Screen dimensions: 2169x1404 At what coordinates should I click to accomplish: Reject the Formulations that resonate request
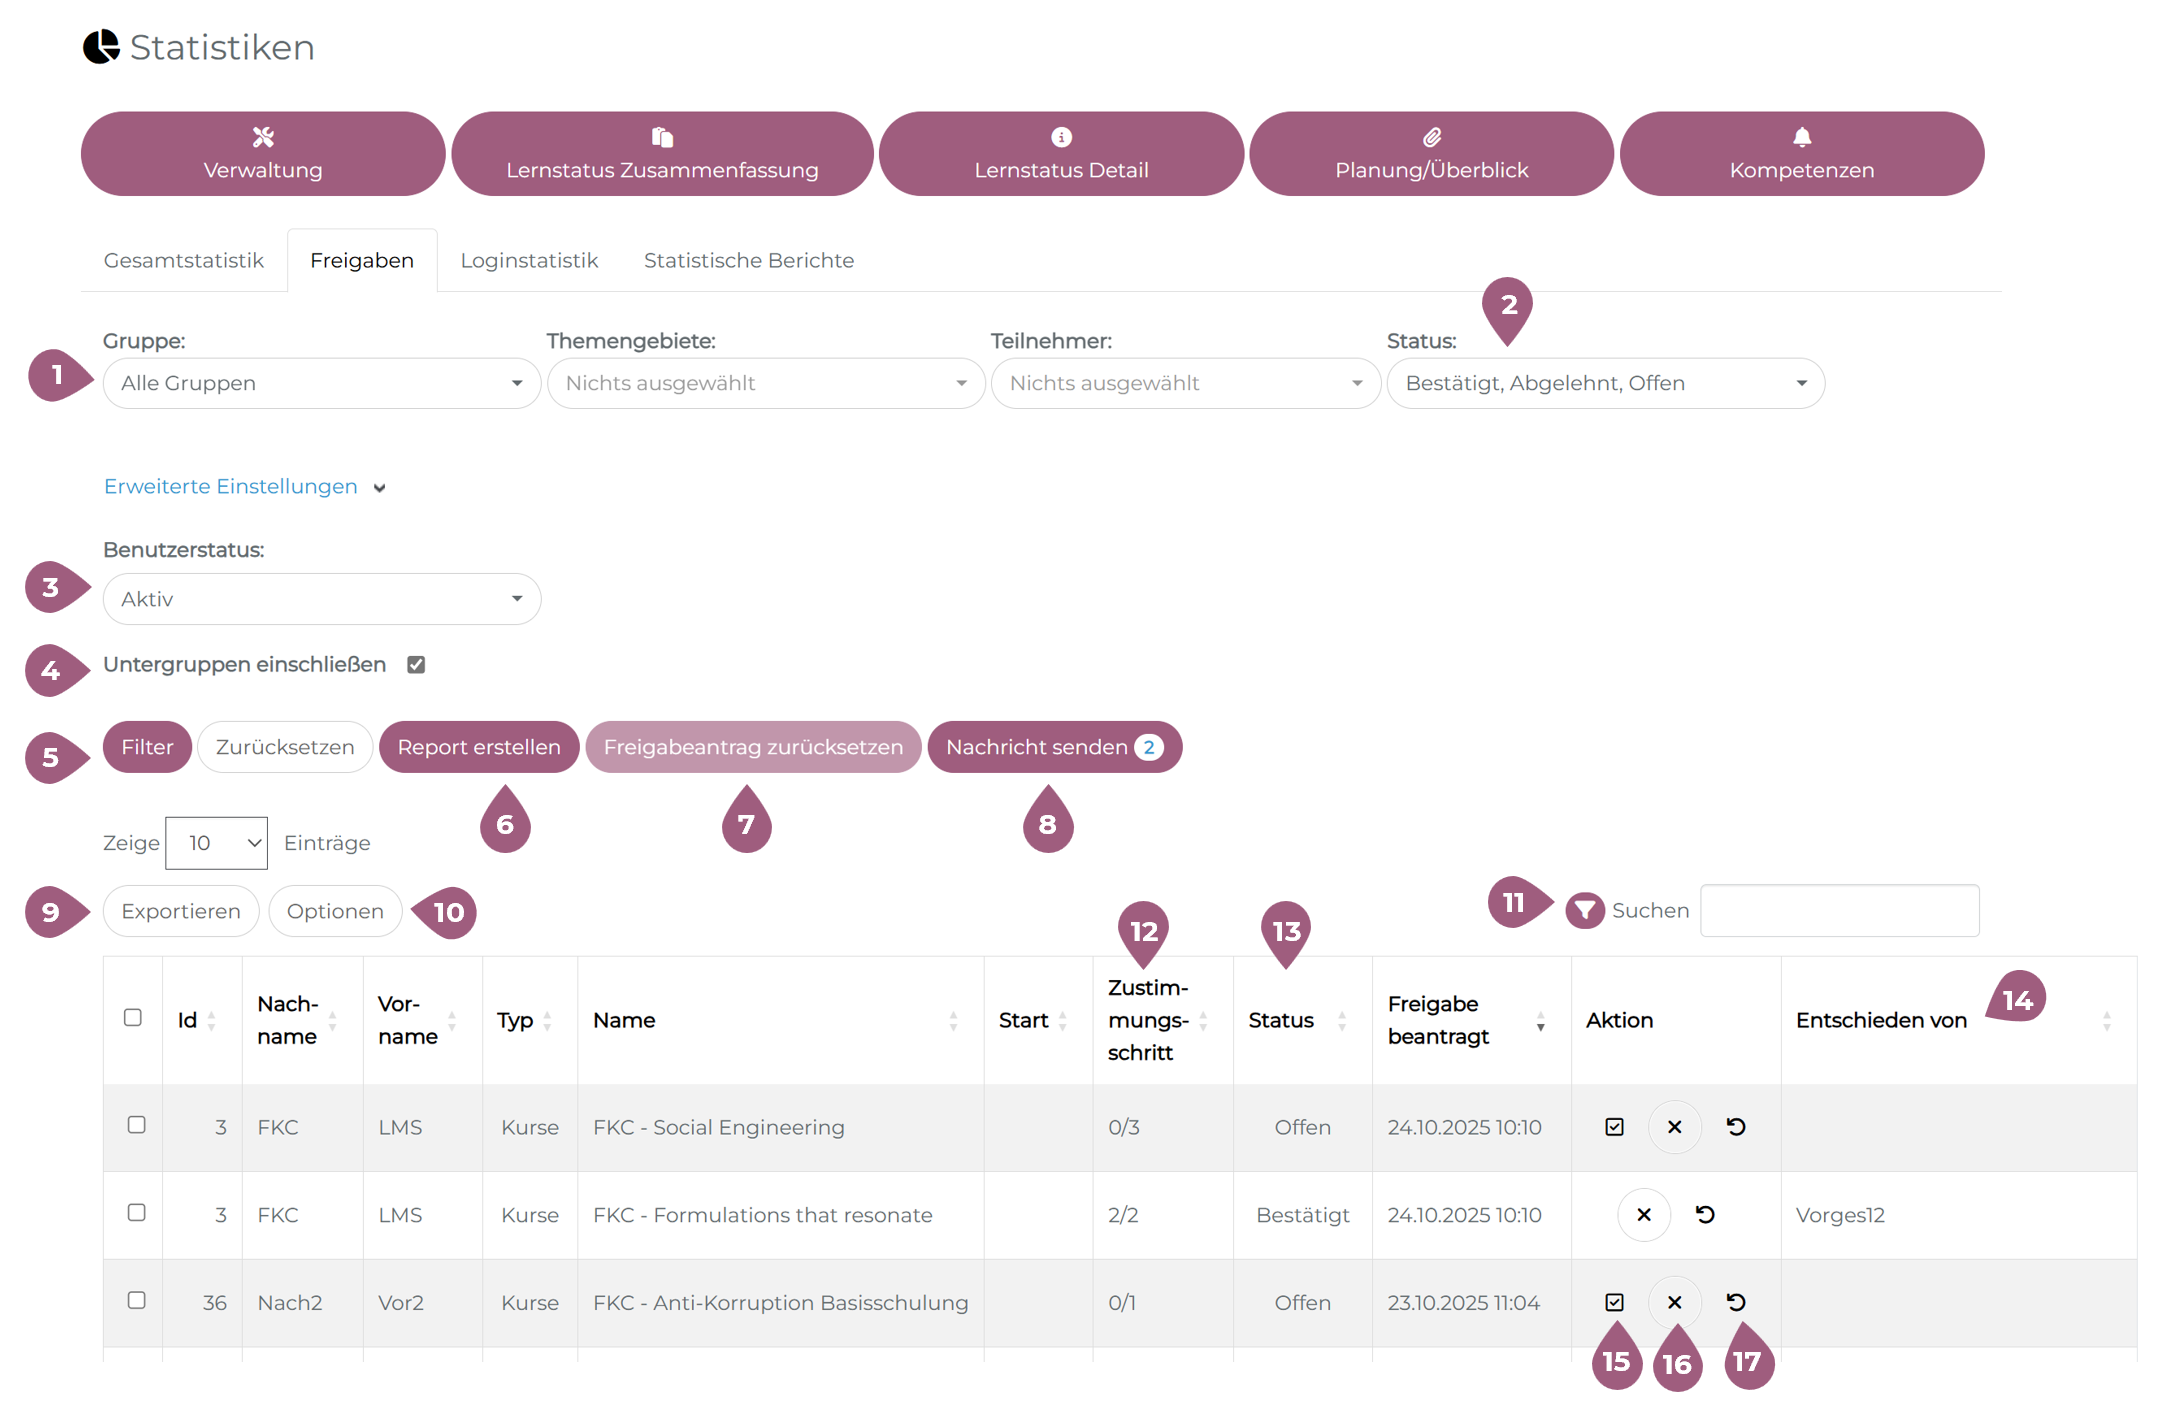click(1643, 1215)
